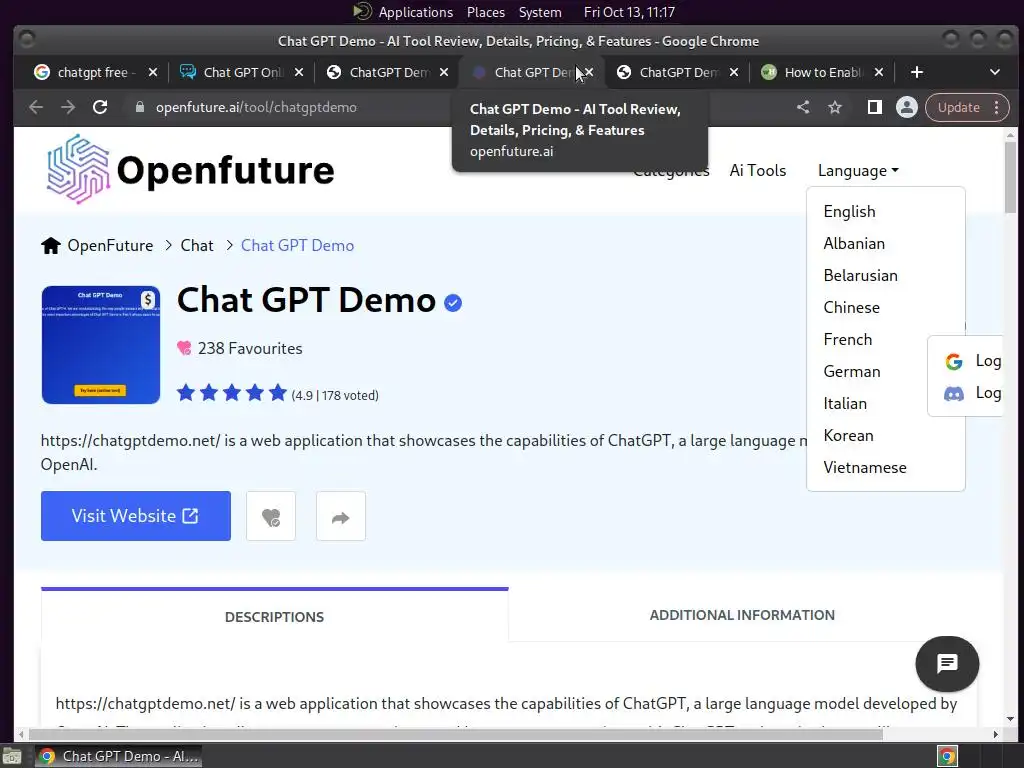The height and width of the screenshot is (768, 1024).
Task: Open the Applications menu
Action: tap(415, 12)
